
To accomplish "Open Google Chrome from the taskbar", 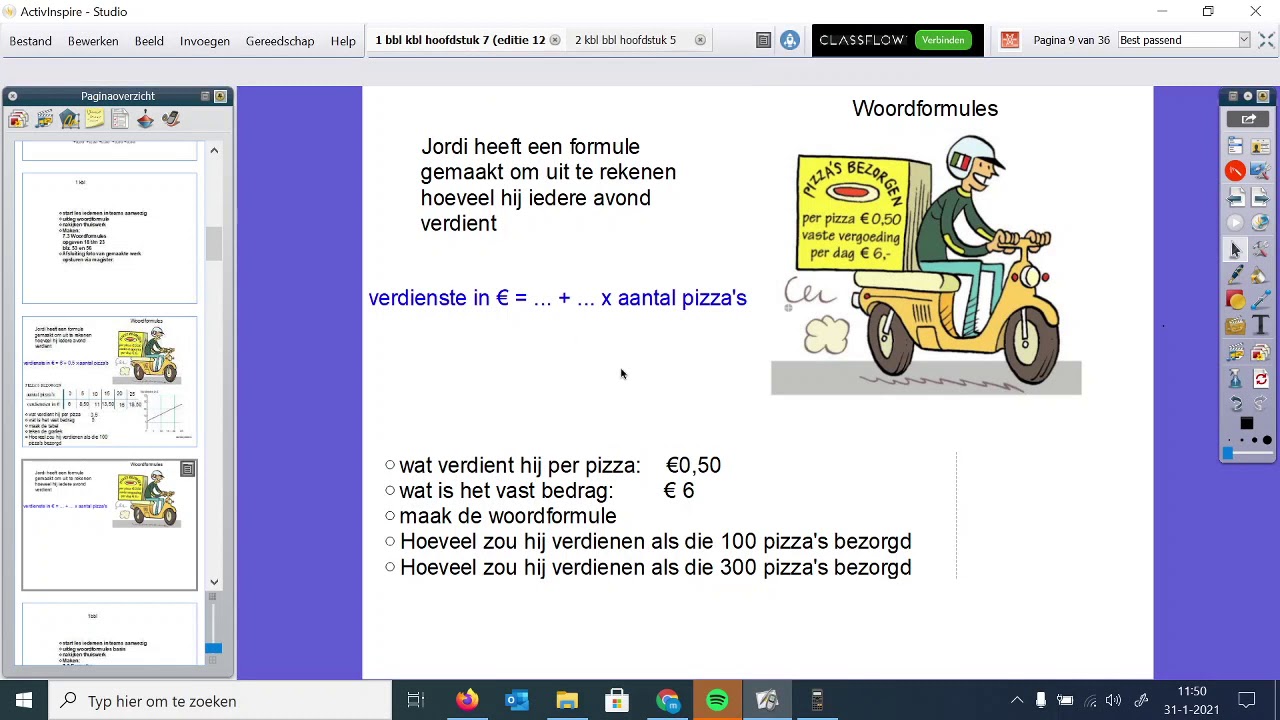I will [667, 701].
